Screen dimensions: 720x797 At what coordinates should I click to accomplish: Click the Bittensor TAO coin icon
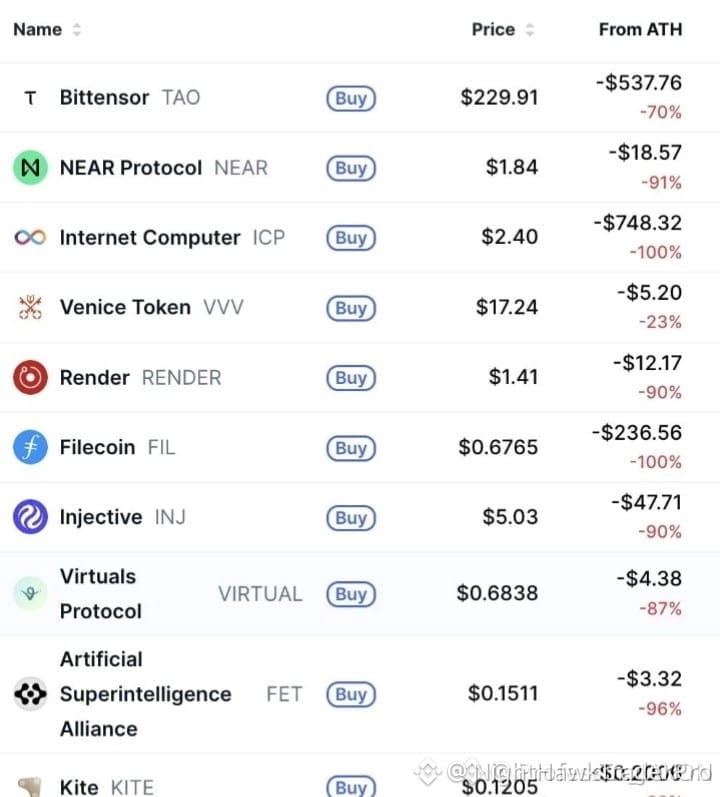pos(30,98)
